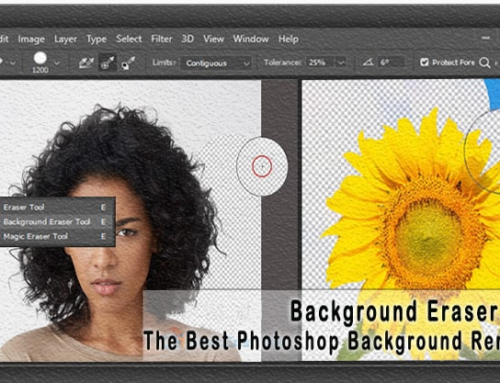Choose Magic Eraser Tool from the flyout
500x383 pixels.
pyautogui.click(x=58, y=236)
